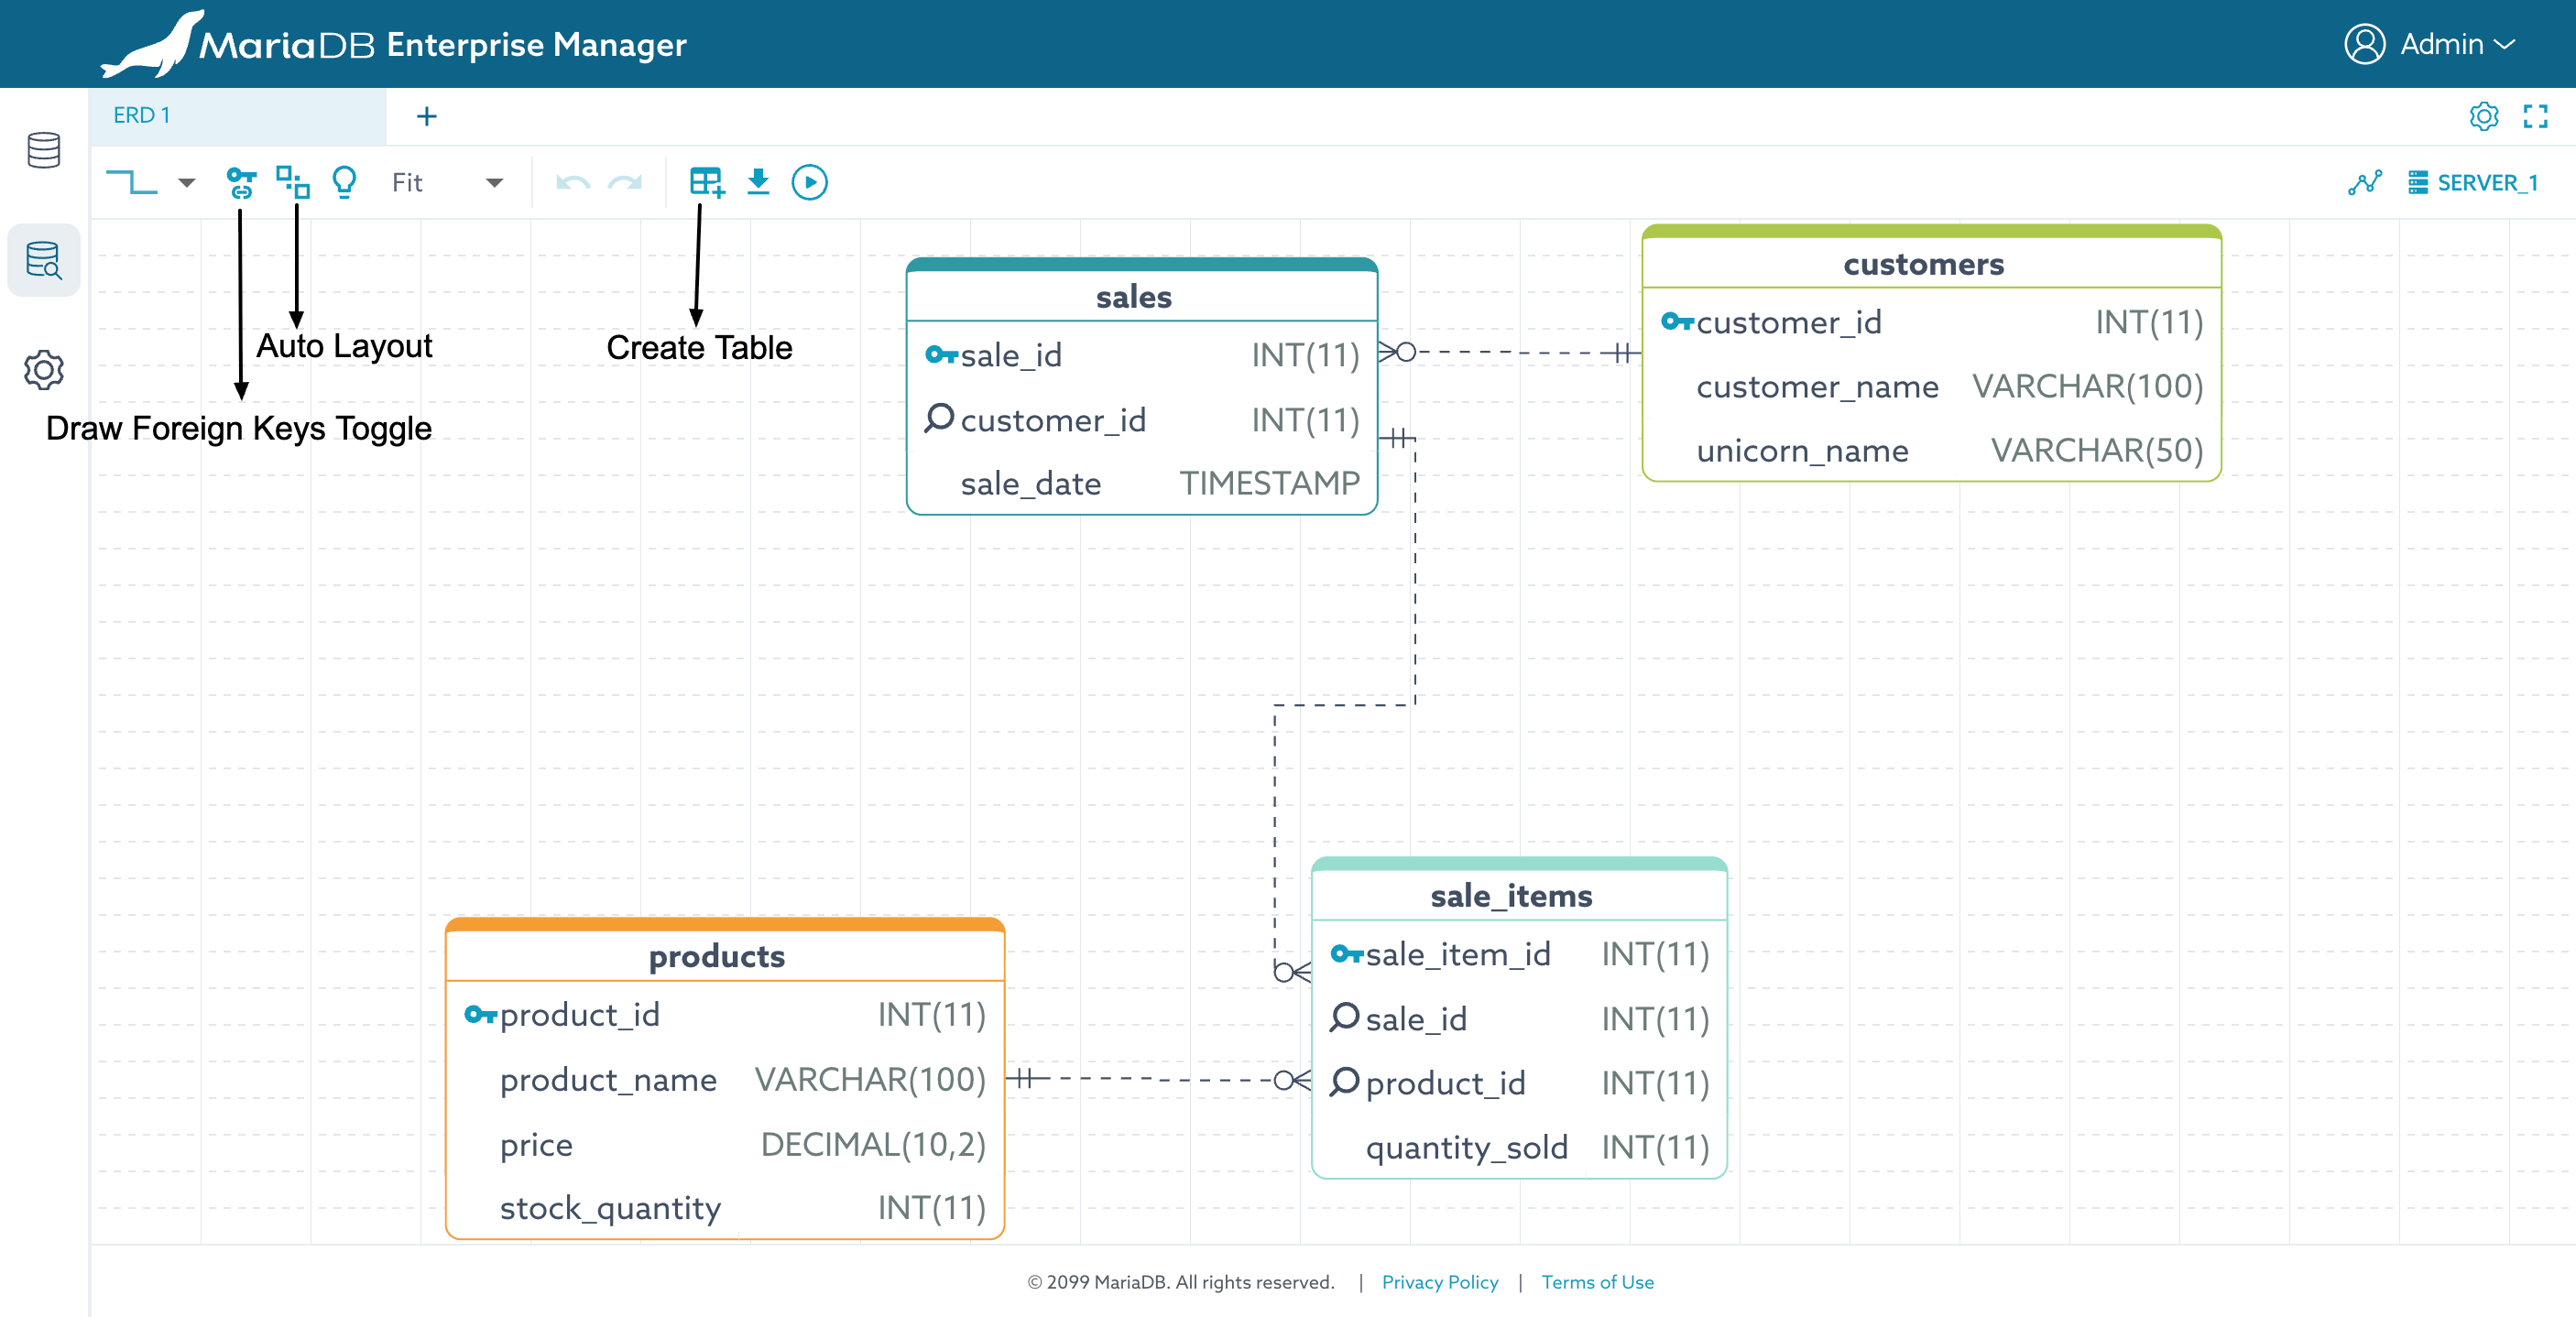Add a new tab with plus button
2576x1317 pixels.
[x=426, y=116]
